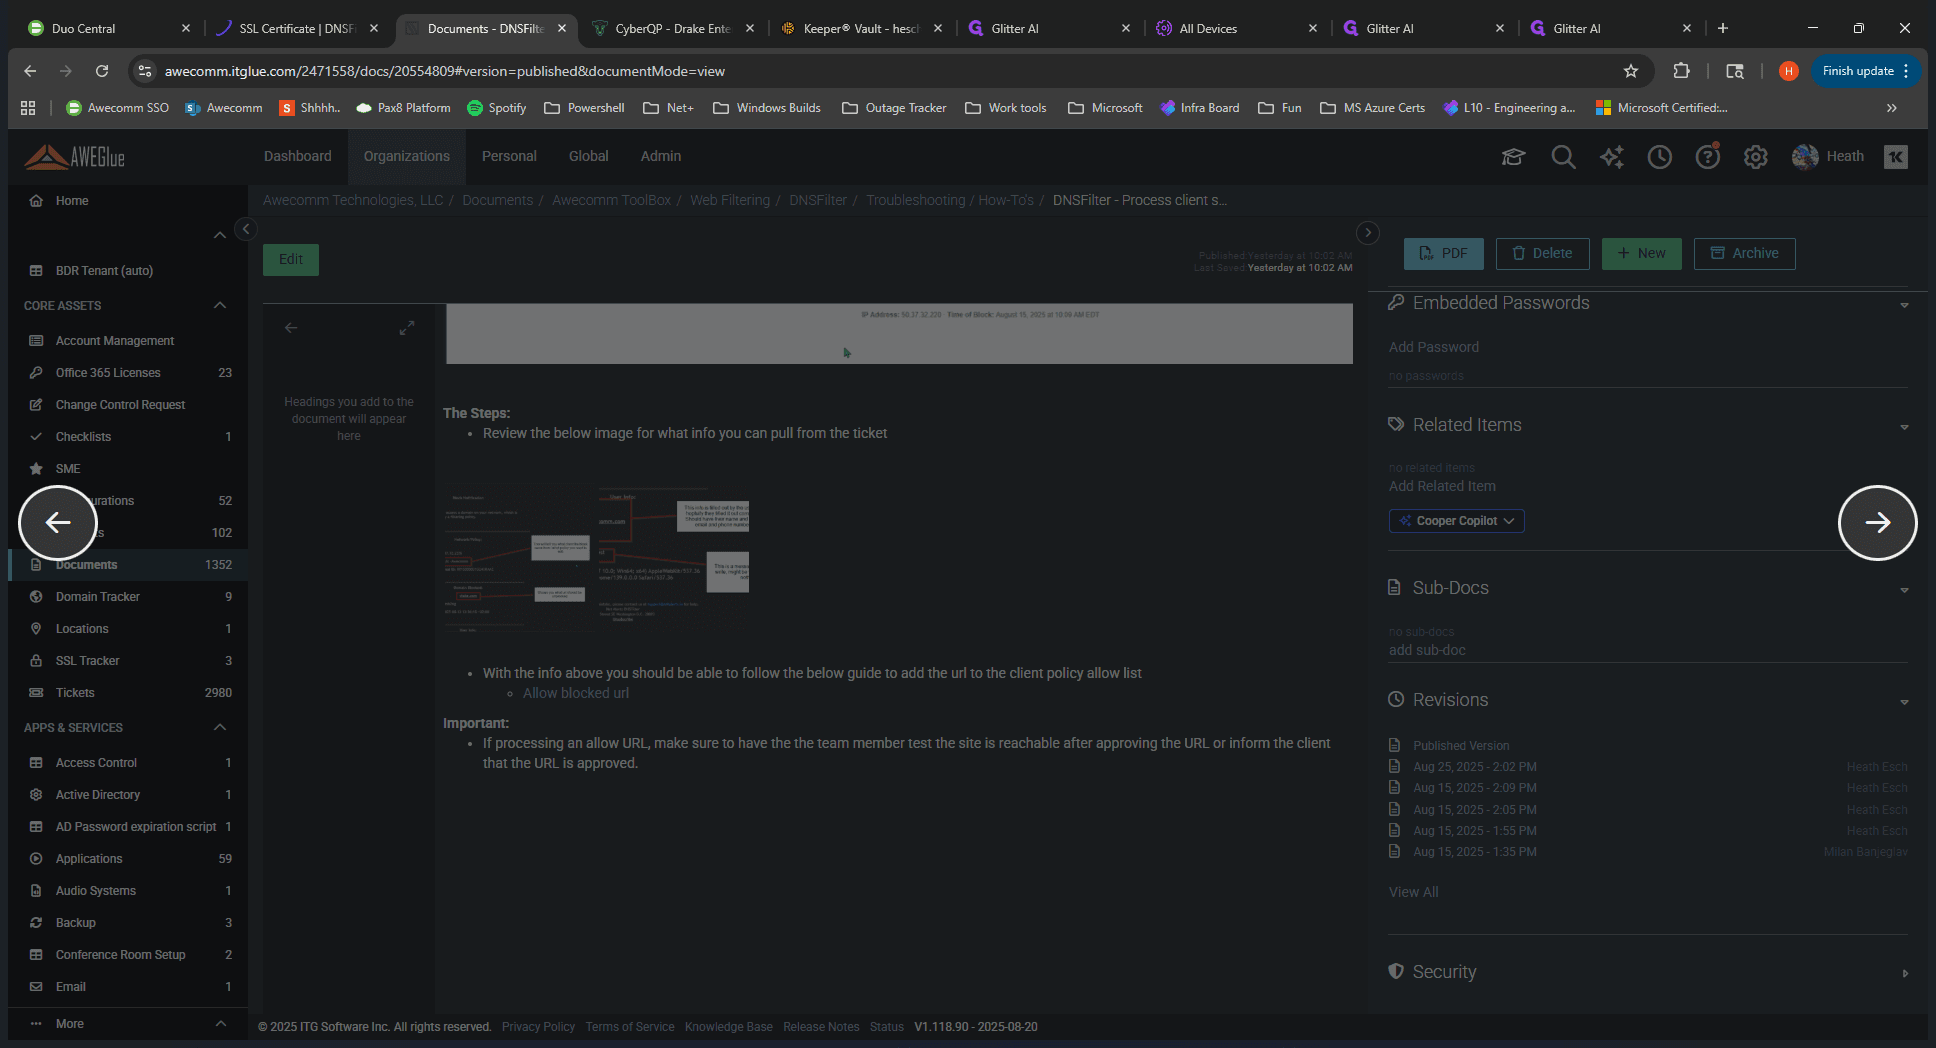Open the AI sparkle icon in header
1936x1048 pixels.
pos(1611,157)
